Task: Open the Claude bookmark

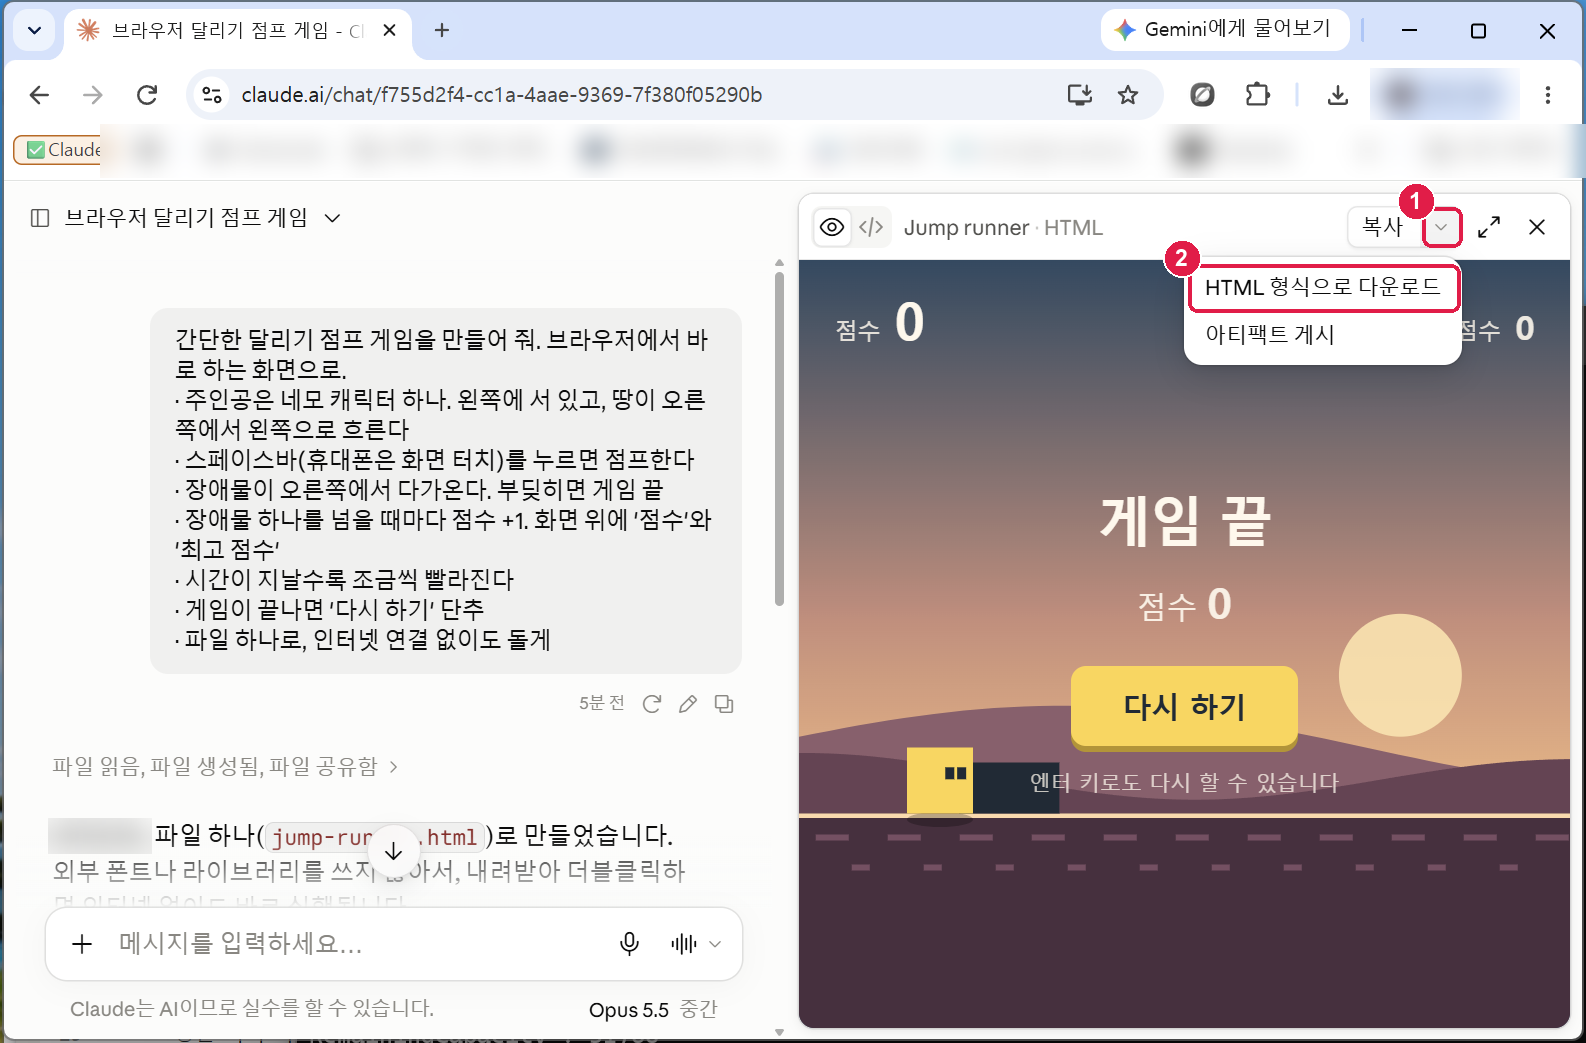Action: pos(62,150)
